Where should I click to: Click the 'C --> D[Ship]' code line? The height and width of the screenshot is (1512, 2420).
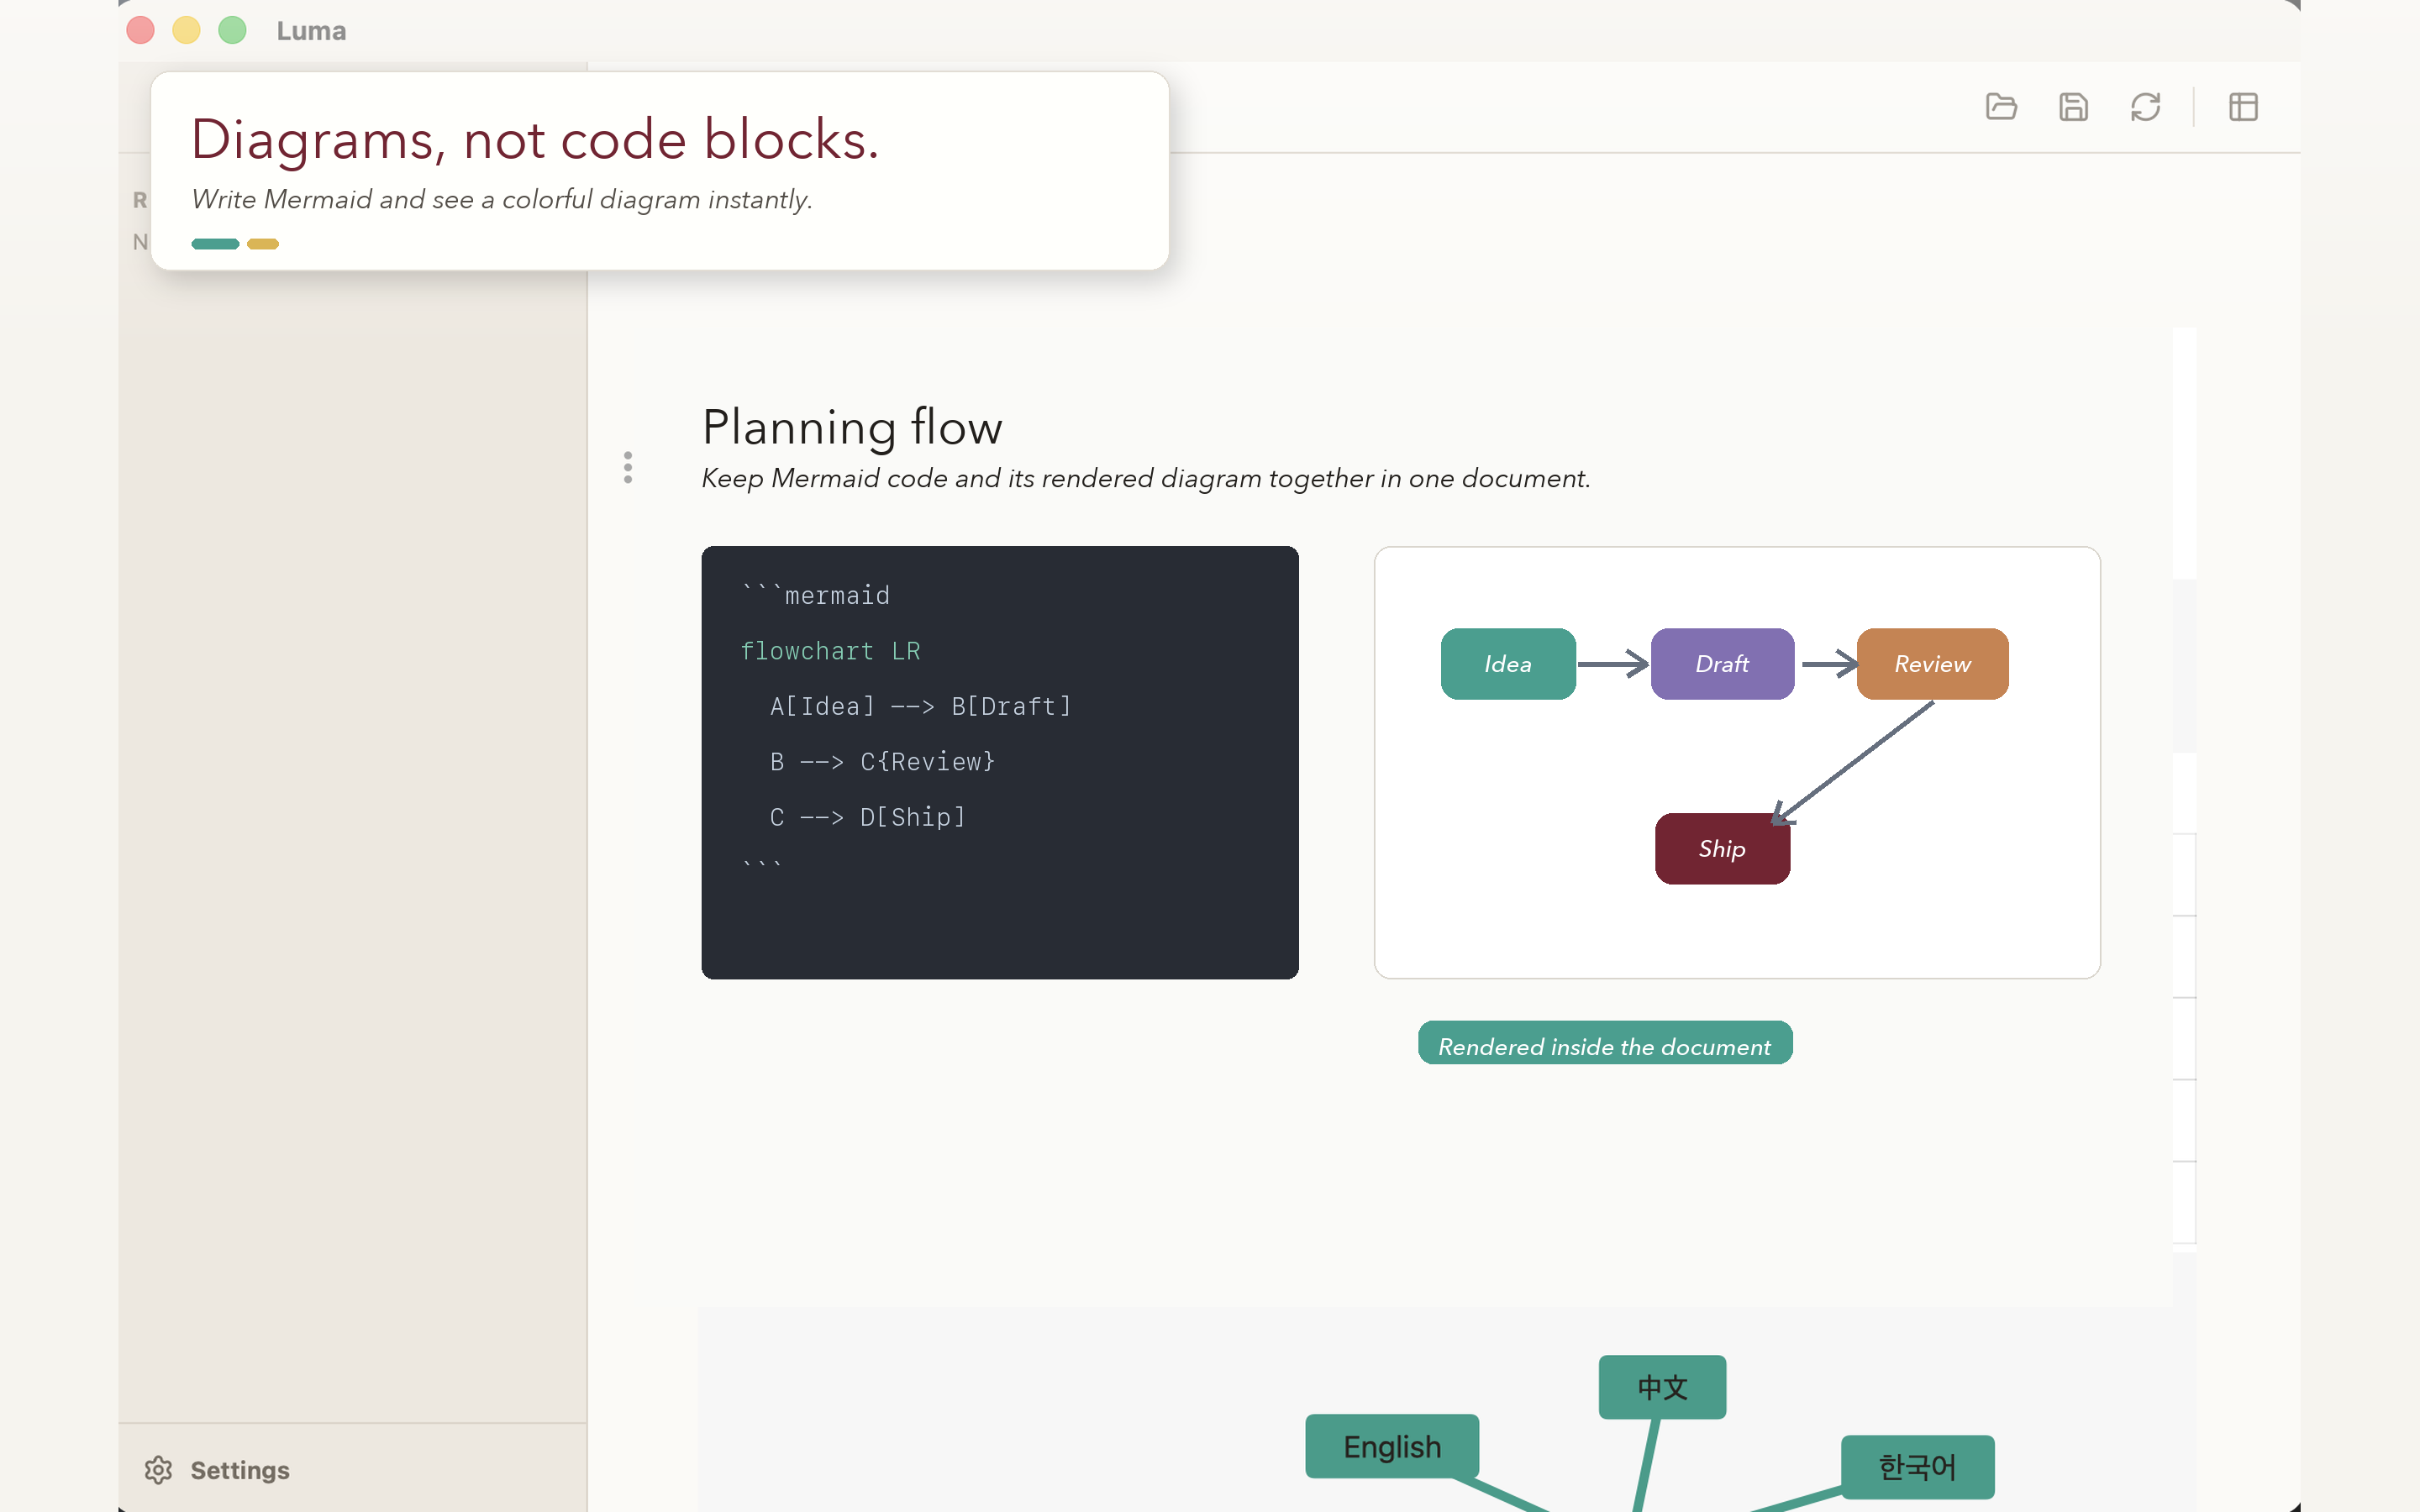868,817
